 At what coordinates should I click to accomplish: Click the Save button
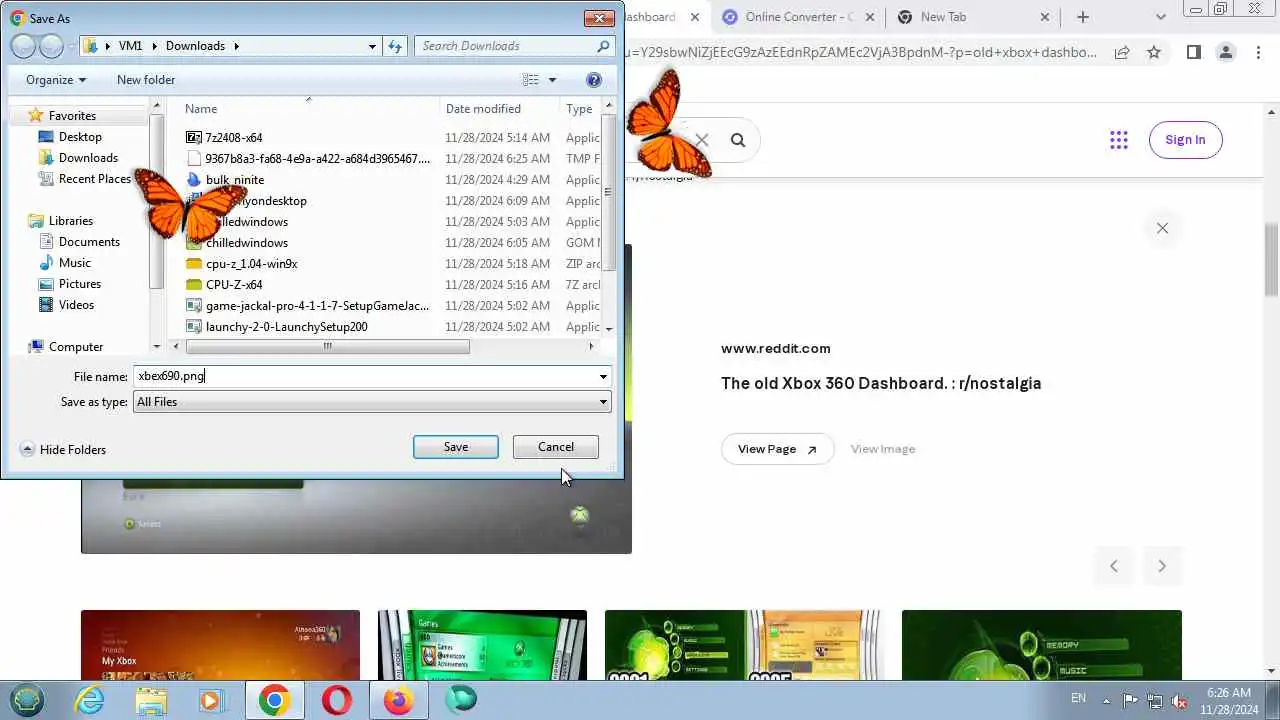[x=456, y=447]
